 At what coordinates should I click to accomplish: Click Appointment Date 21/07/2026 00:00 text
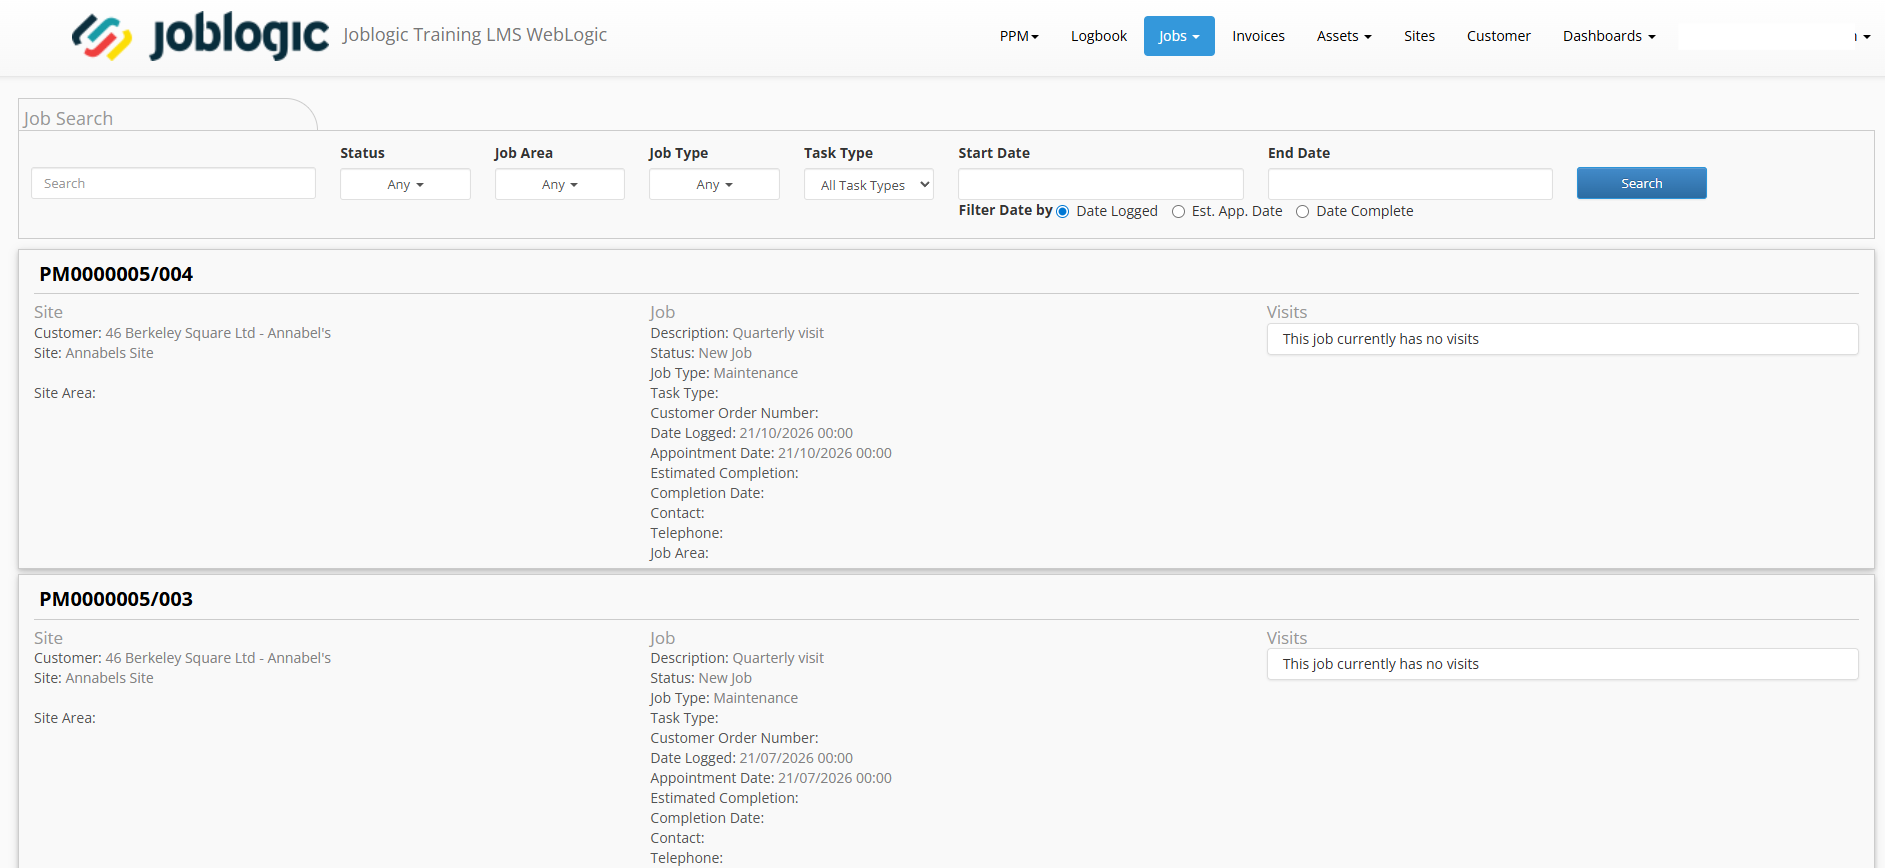(771, 778)
